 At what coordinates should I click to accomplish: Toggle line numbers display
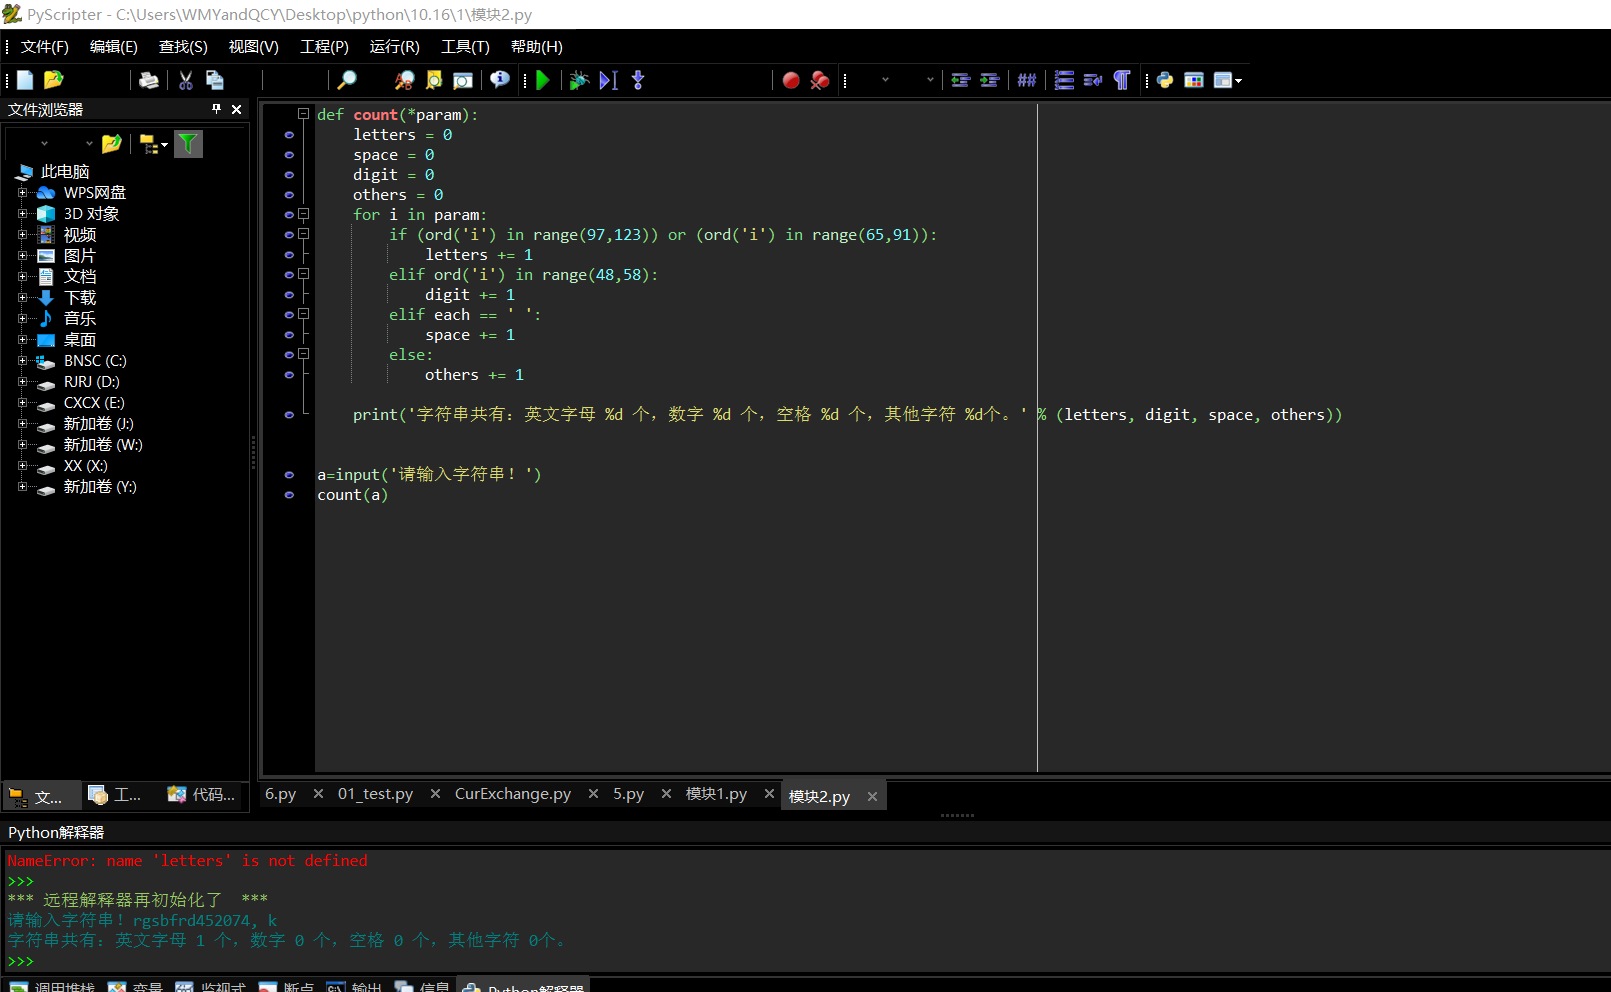(1065, 80)
